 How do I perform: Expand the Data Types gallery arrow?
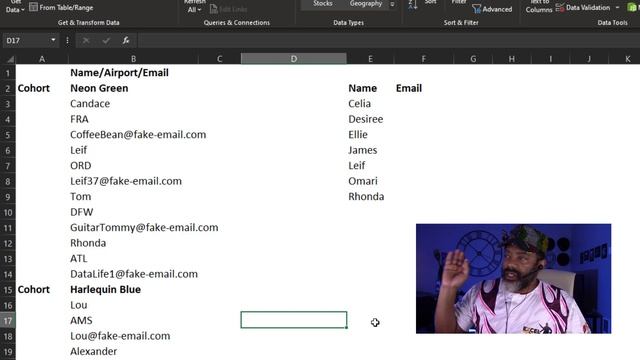click(x=392, y=4)
